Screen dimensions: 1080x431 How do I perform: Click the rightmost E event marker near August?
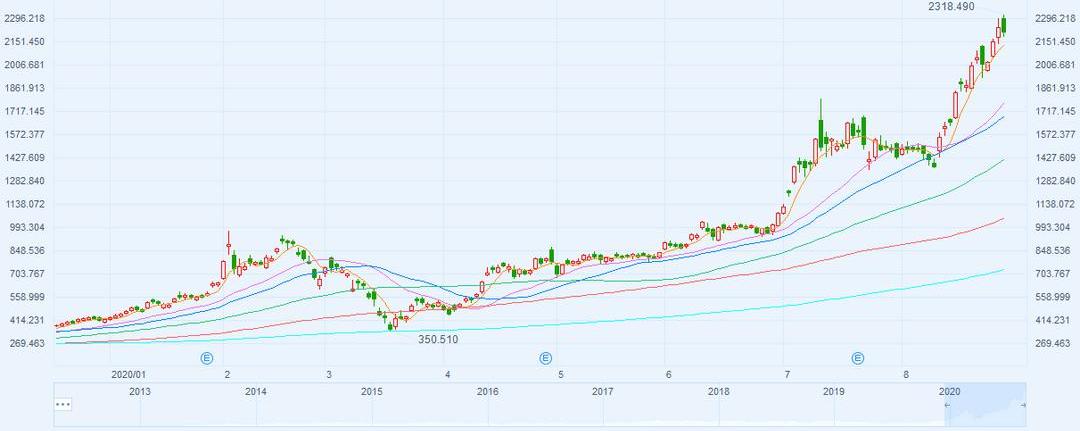(x=858, y=357)
